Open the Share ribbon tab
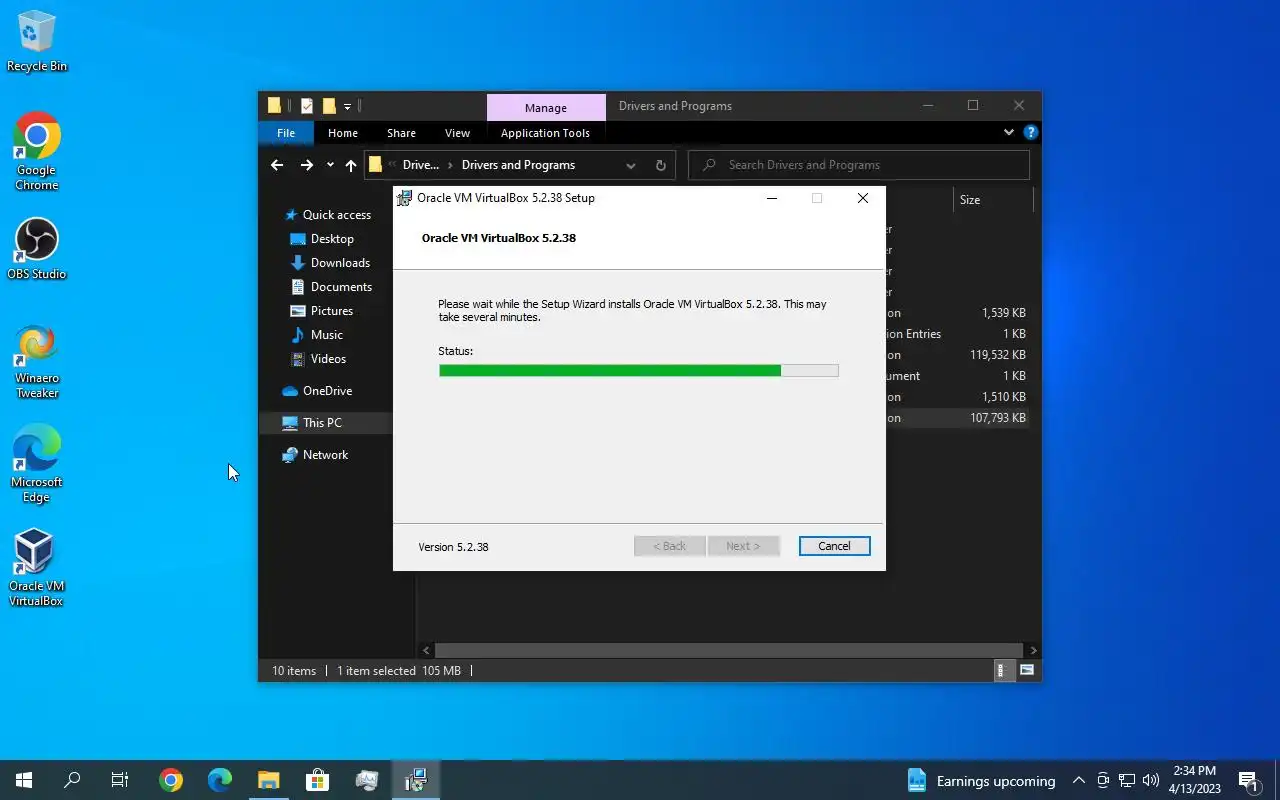This screenshot has height=800, width=1280. coord(401,133)
